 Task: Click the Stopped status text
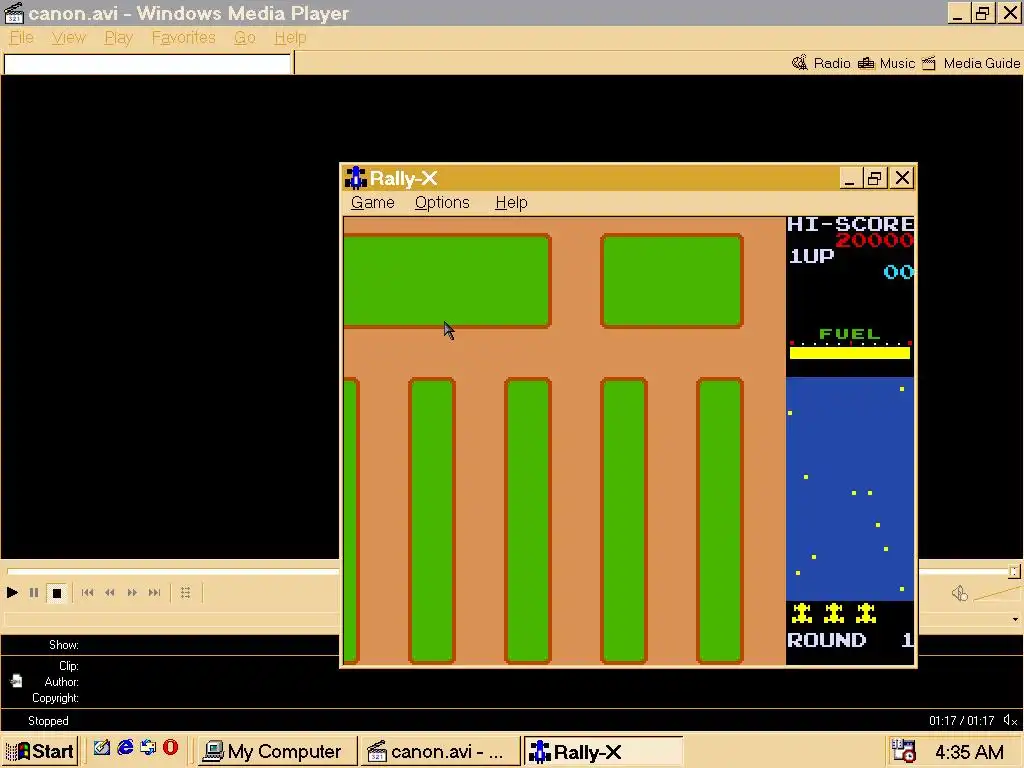48,721
